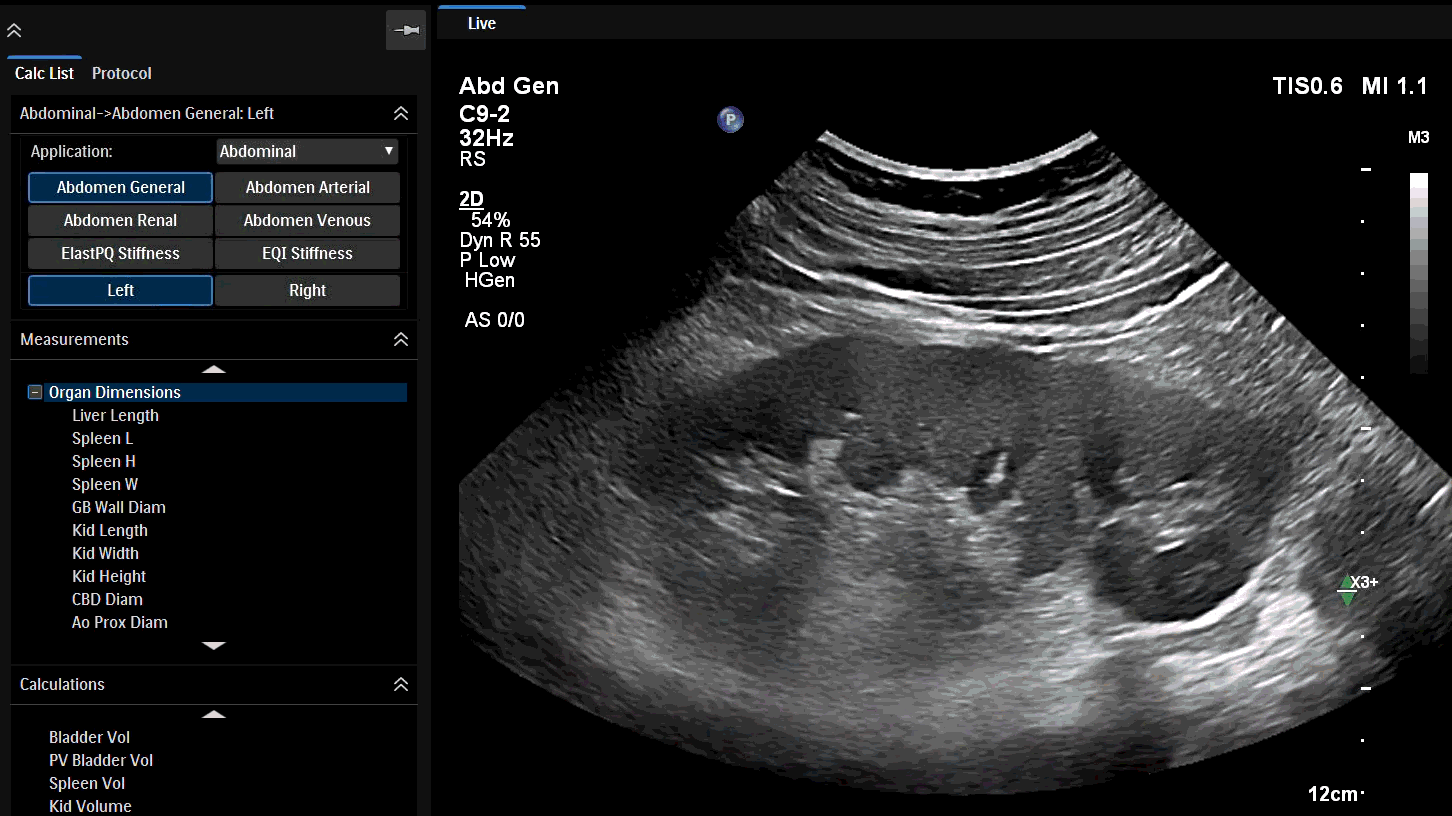Collapse the Calculations panel chevron
This screenshot has height=816, width=1452.
400,684
